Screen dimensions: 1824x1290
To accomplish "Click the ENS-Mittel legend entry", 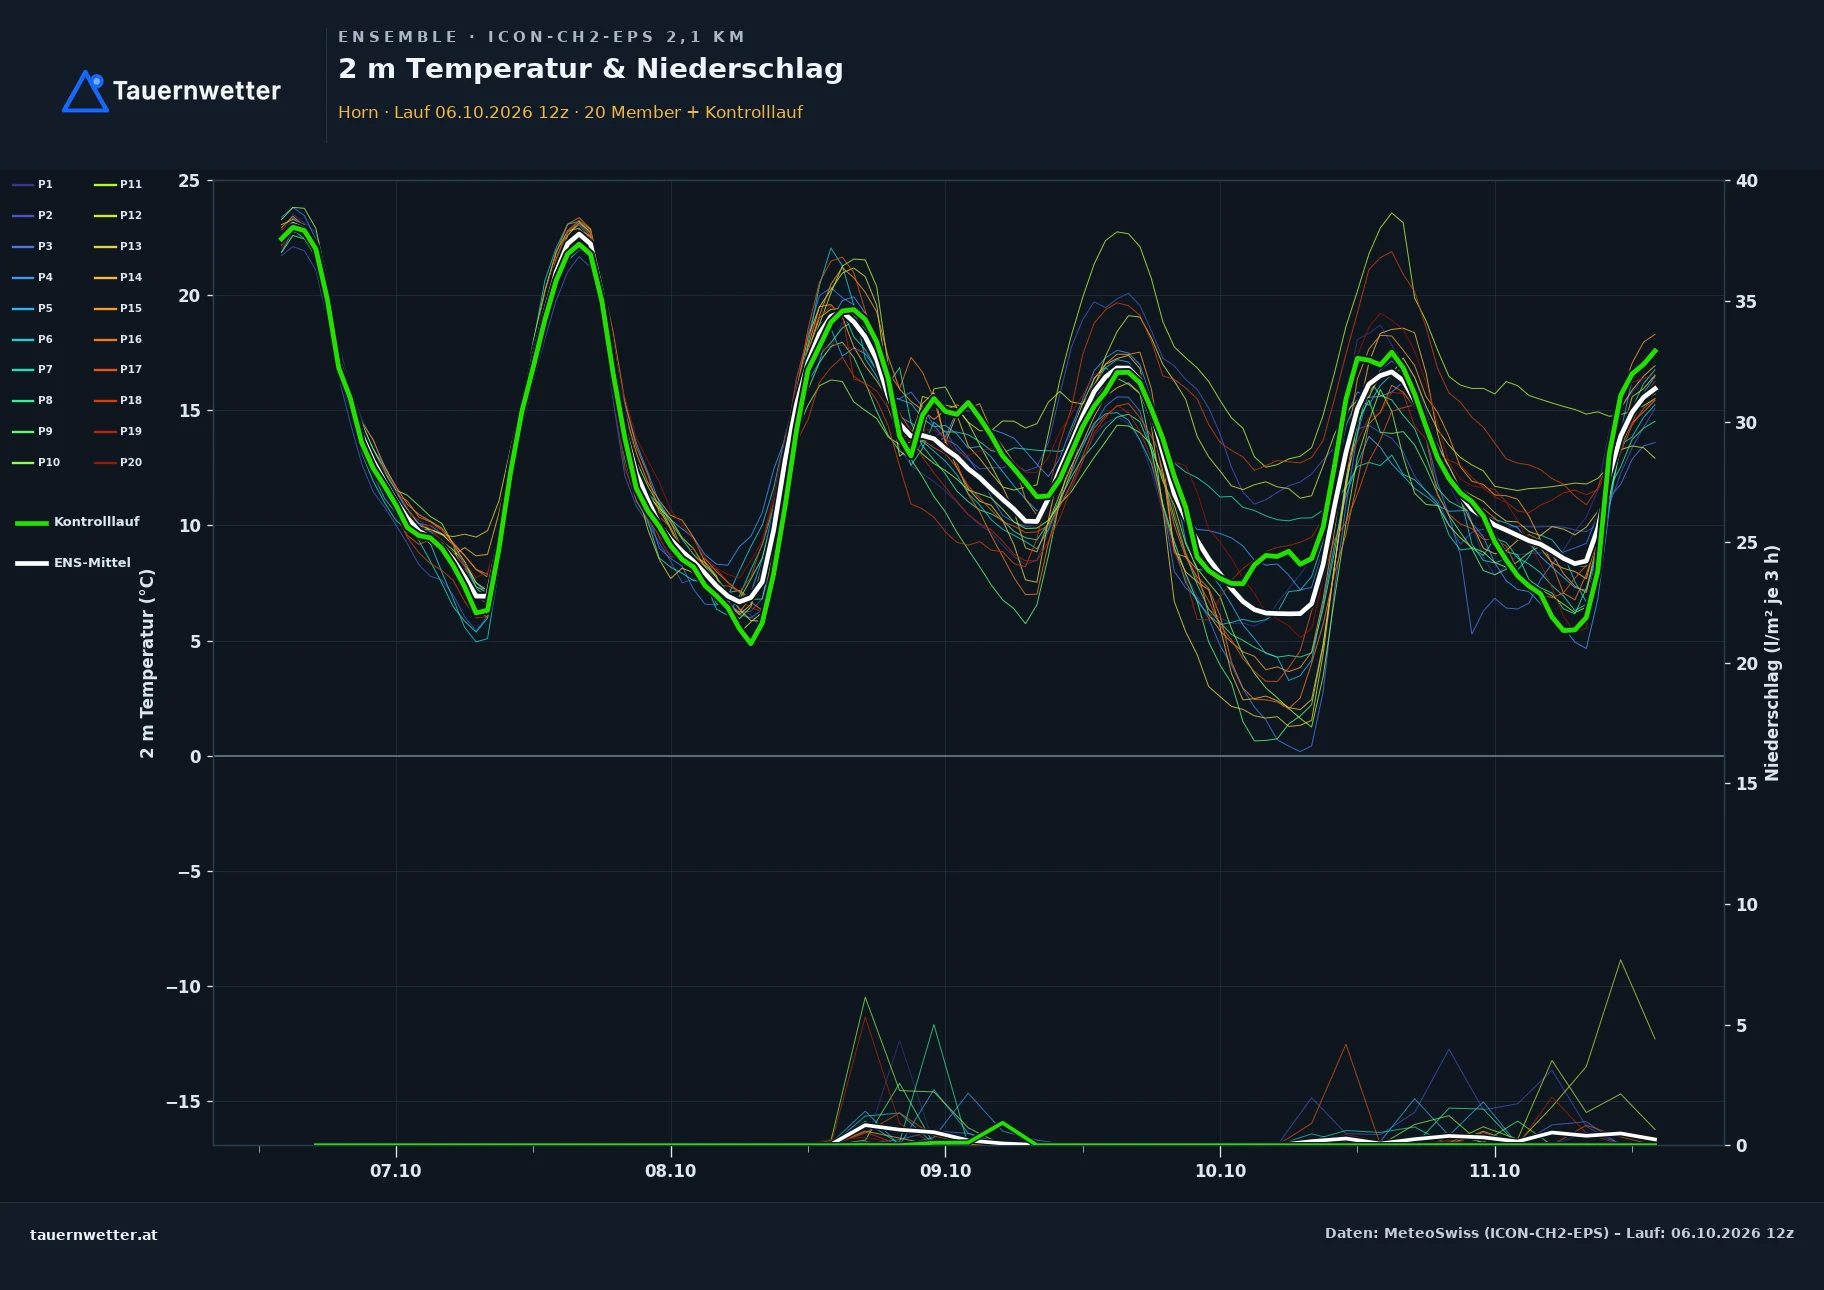I will 73,563.
